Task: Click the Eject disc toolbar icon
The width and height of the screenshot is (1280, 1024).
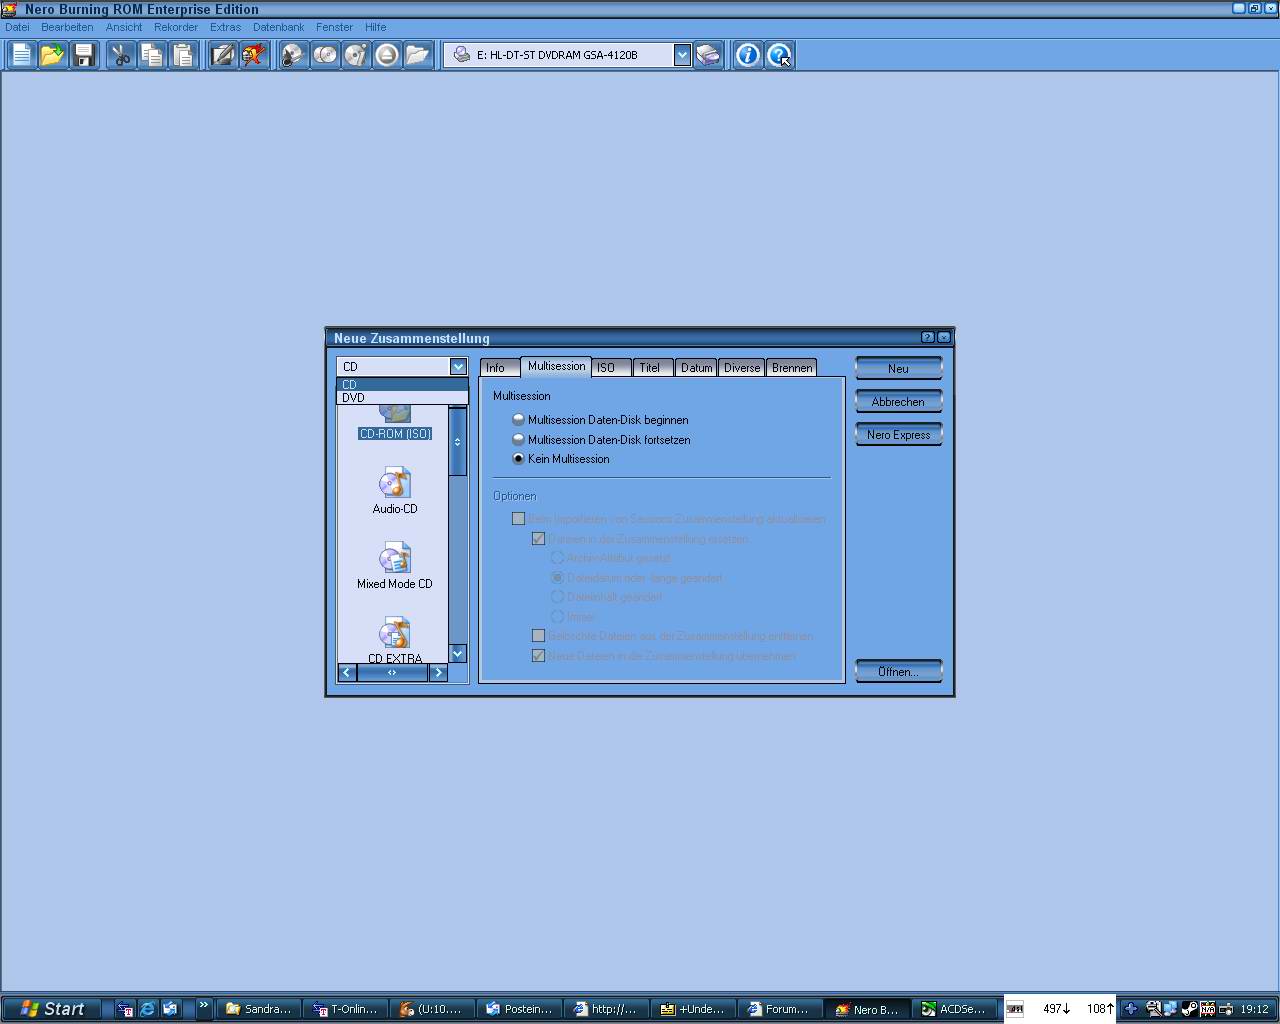Action: click(x=386, y=55)
